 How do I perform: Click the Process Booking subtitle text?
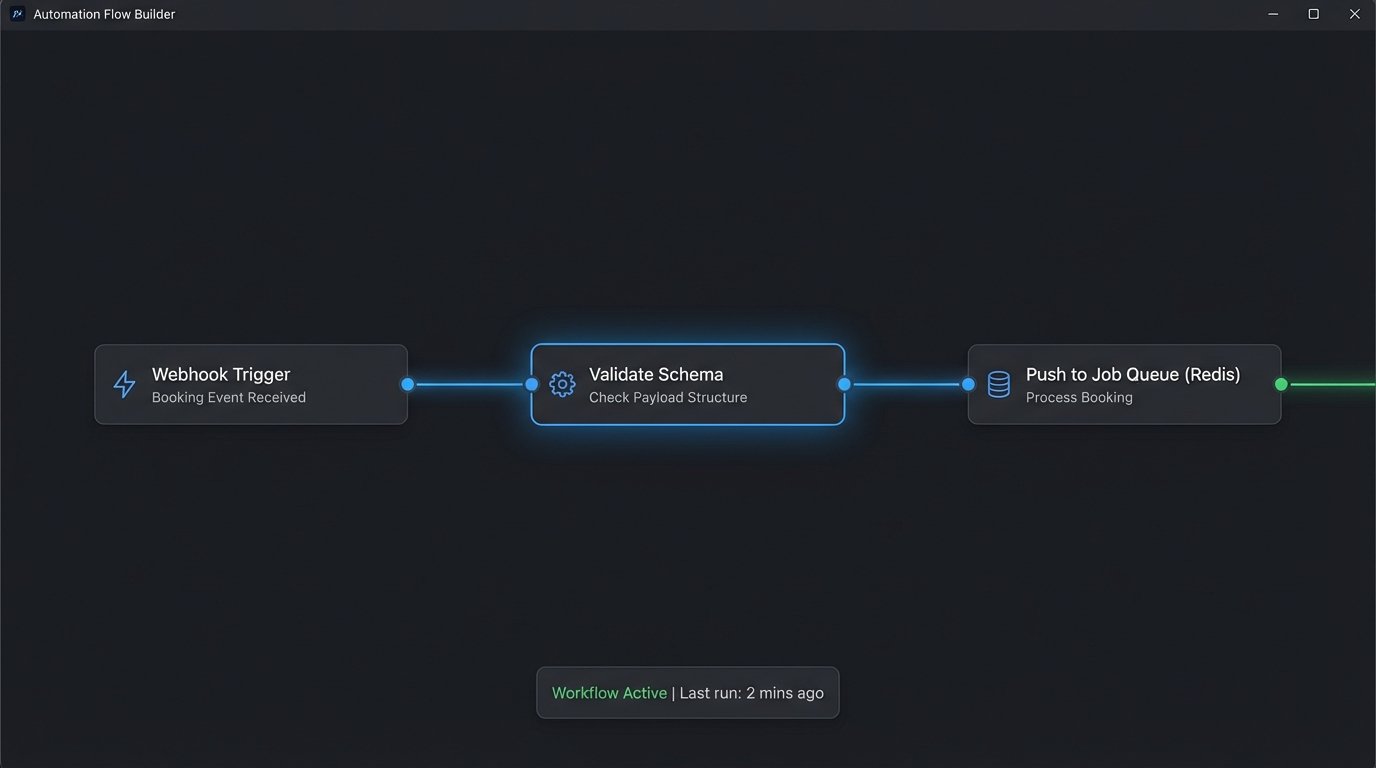click(1079, 397)
